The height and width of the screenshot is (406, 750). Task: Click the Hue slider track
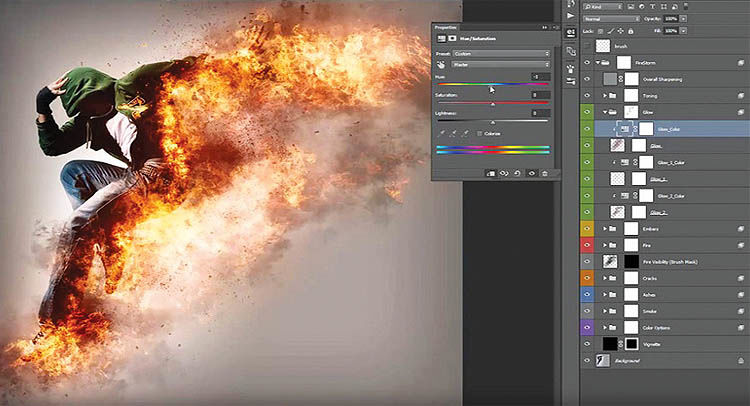(493, 84)
